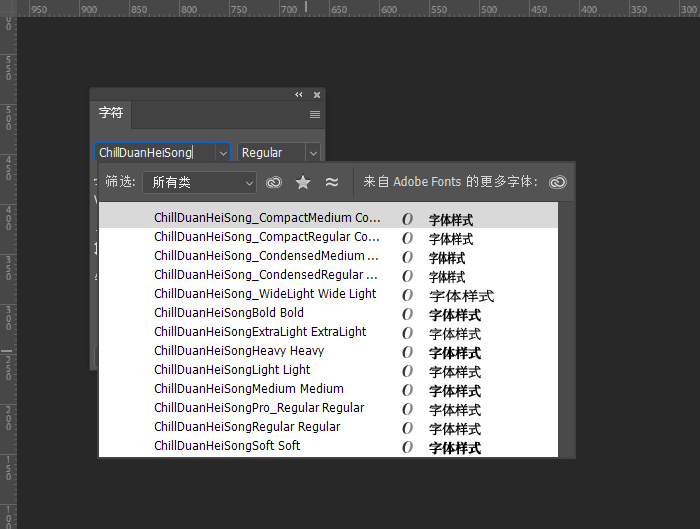The width and height of the screenshot is (700, 529).
Task: Select ChillDuanHeiSong_CompactRegular font
Action: click(329, 237)
